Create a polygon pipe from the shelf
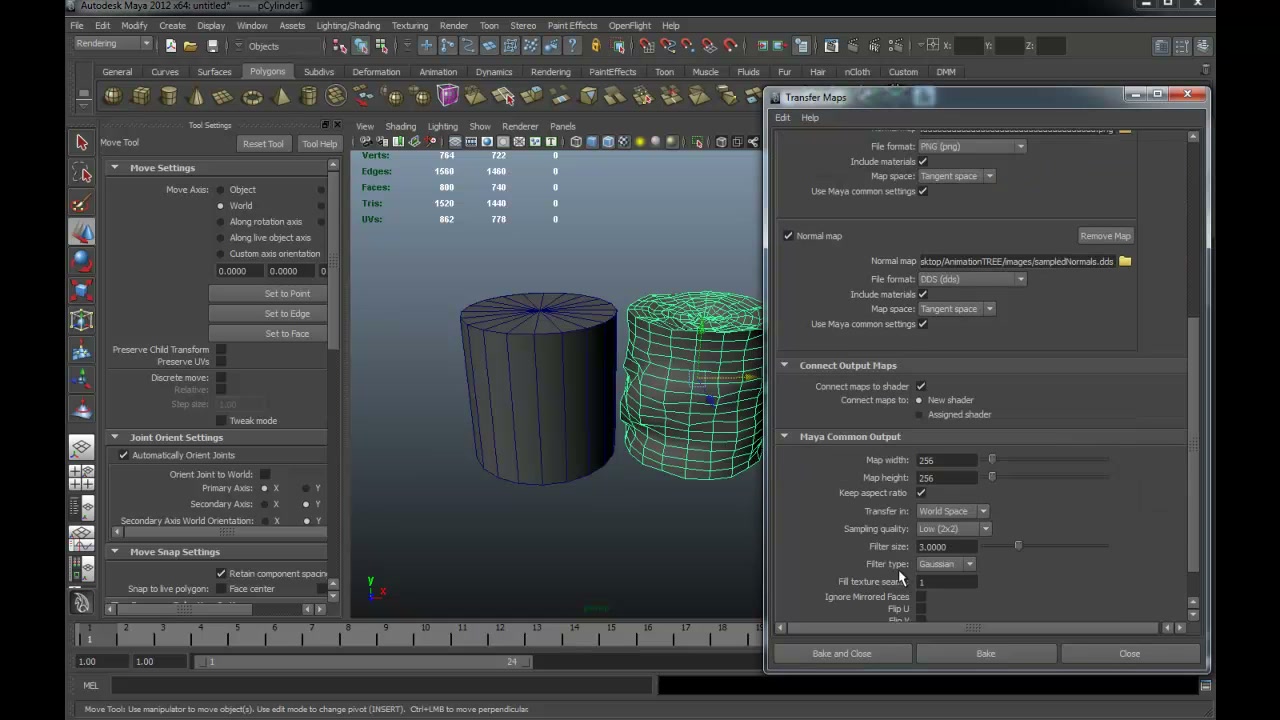The width and height of the screenshot is (1280, 720). point(309,97)
